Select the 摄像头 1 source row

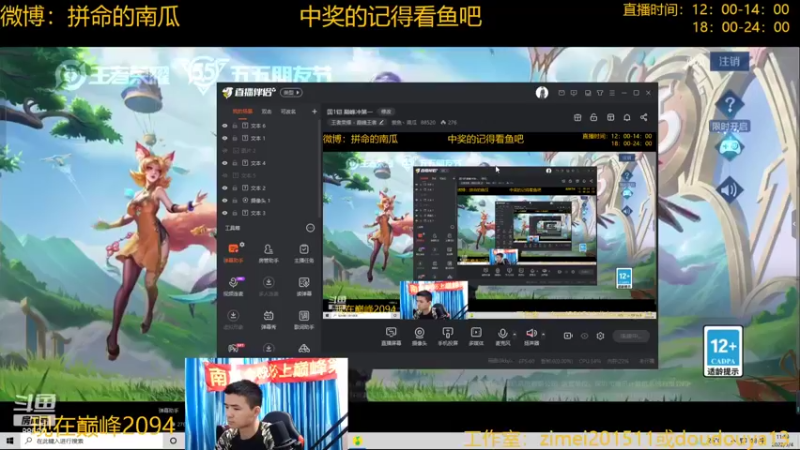point(269,200)
